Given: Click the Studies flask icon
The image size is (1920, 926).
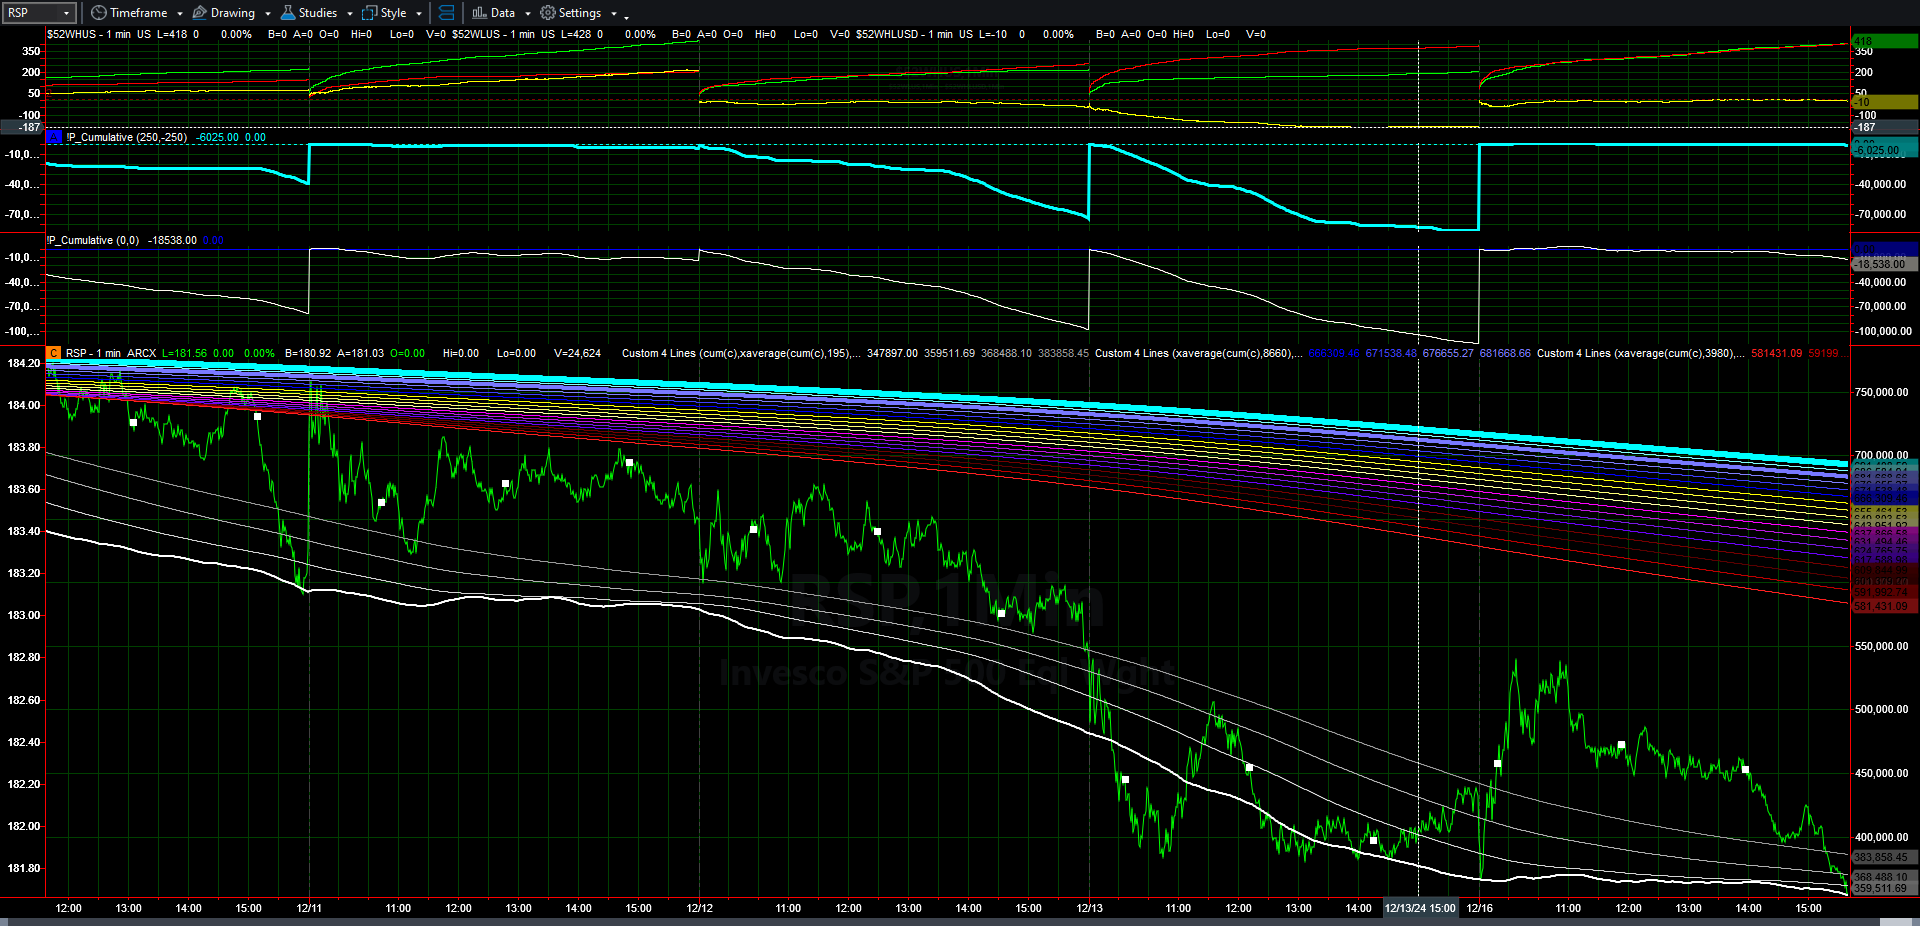Looking at the screenshot, I should [288, 13].
